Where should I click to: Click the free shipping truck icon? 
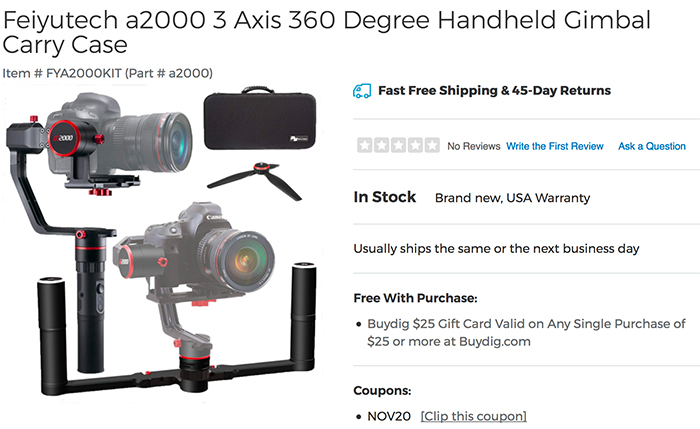tap(362, 91)
